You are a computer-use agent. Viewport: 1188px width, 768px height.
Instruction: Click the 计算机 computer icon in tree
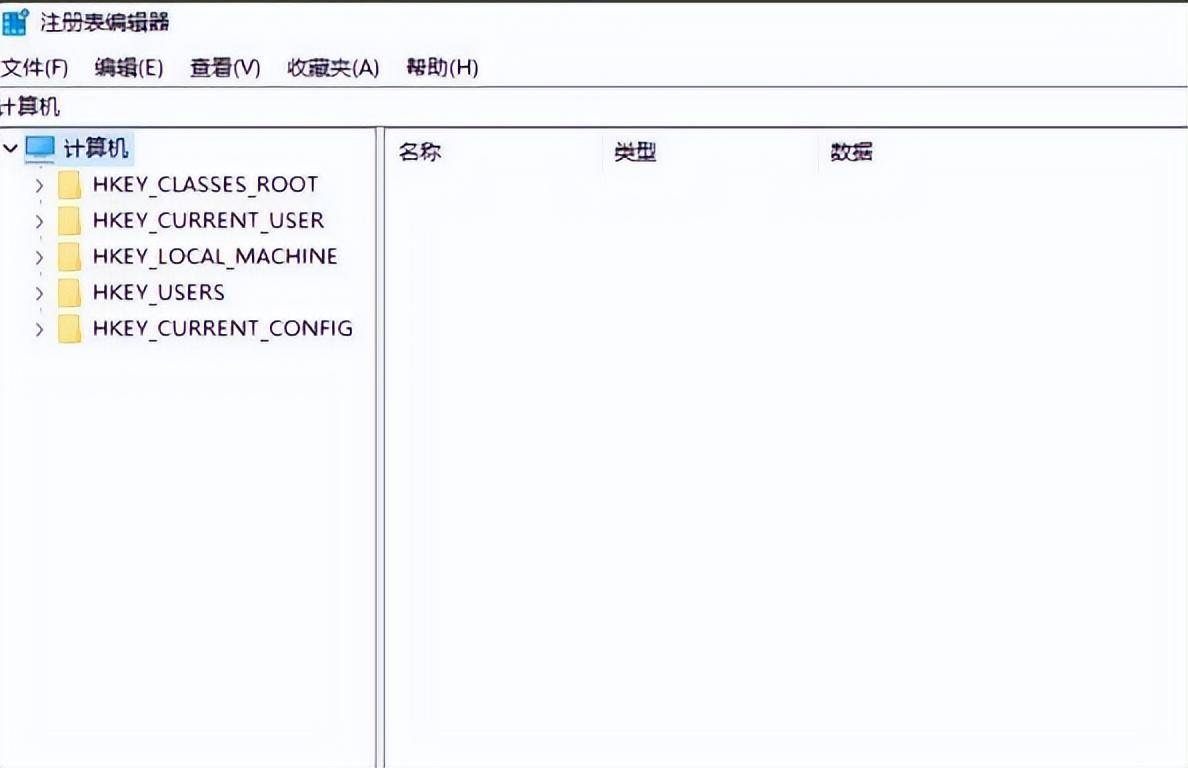40,148
